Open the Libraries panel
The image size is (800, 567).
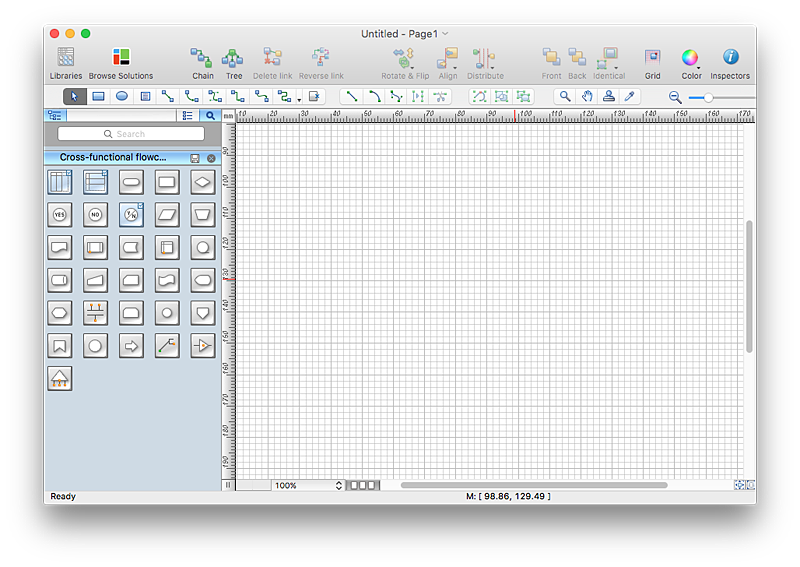tap(66, 62)
